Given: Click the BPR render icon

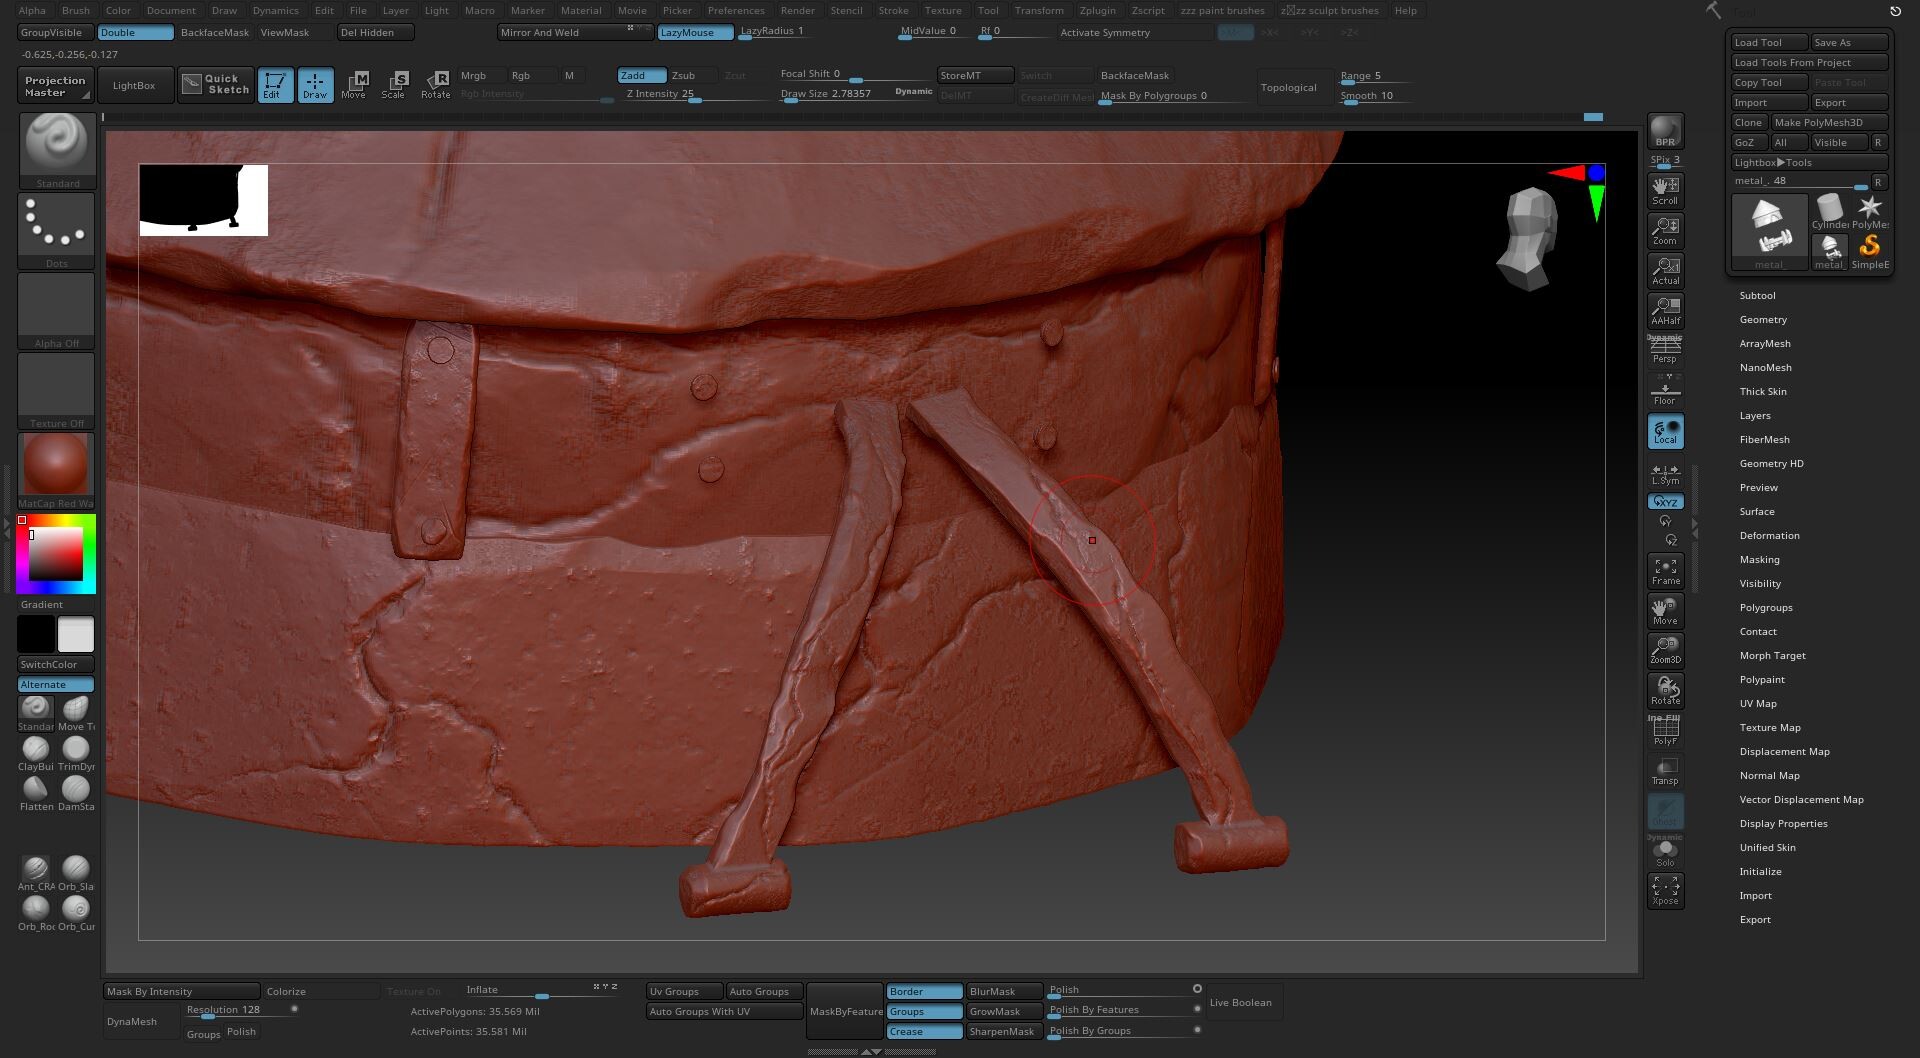Looking at the screenshot, I should click(x=1665, y=131).
